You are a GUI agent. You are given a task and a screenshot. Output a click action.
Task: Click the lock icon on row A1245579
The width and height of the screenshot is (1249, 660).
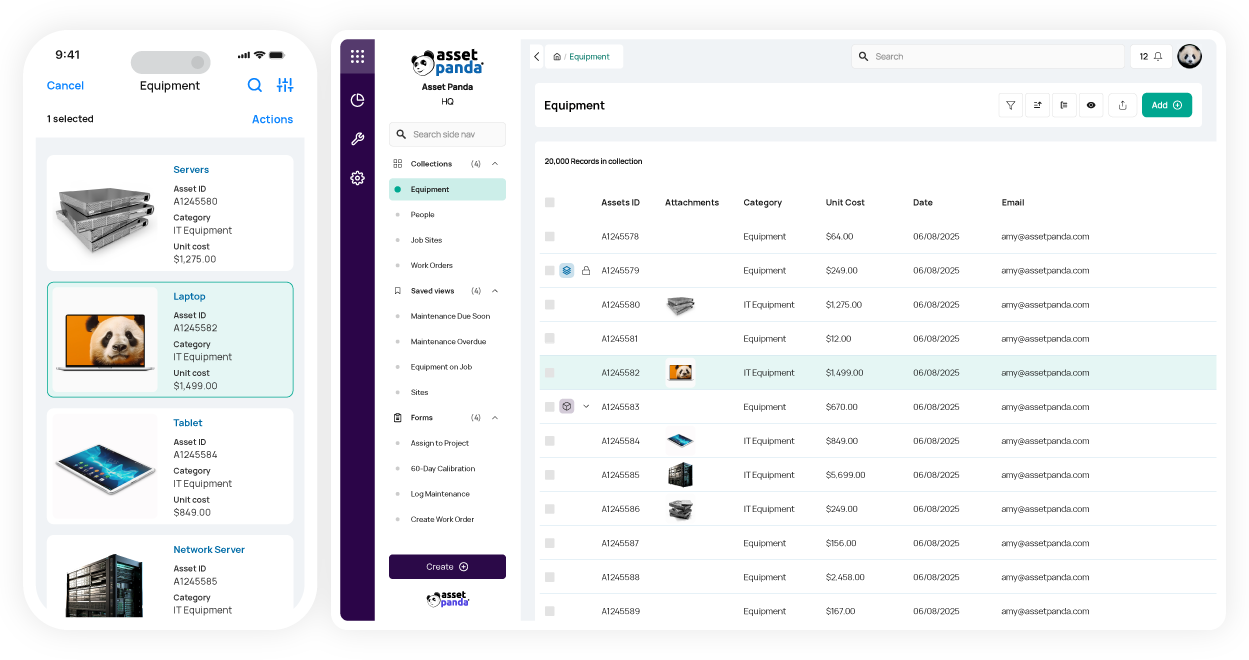[585, 270]
